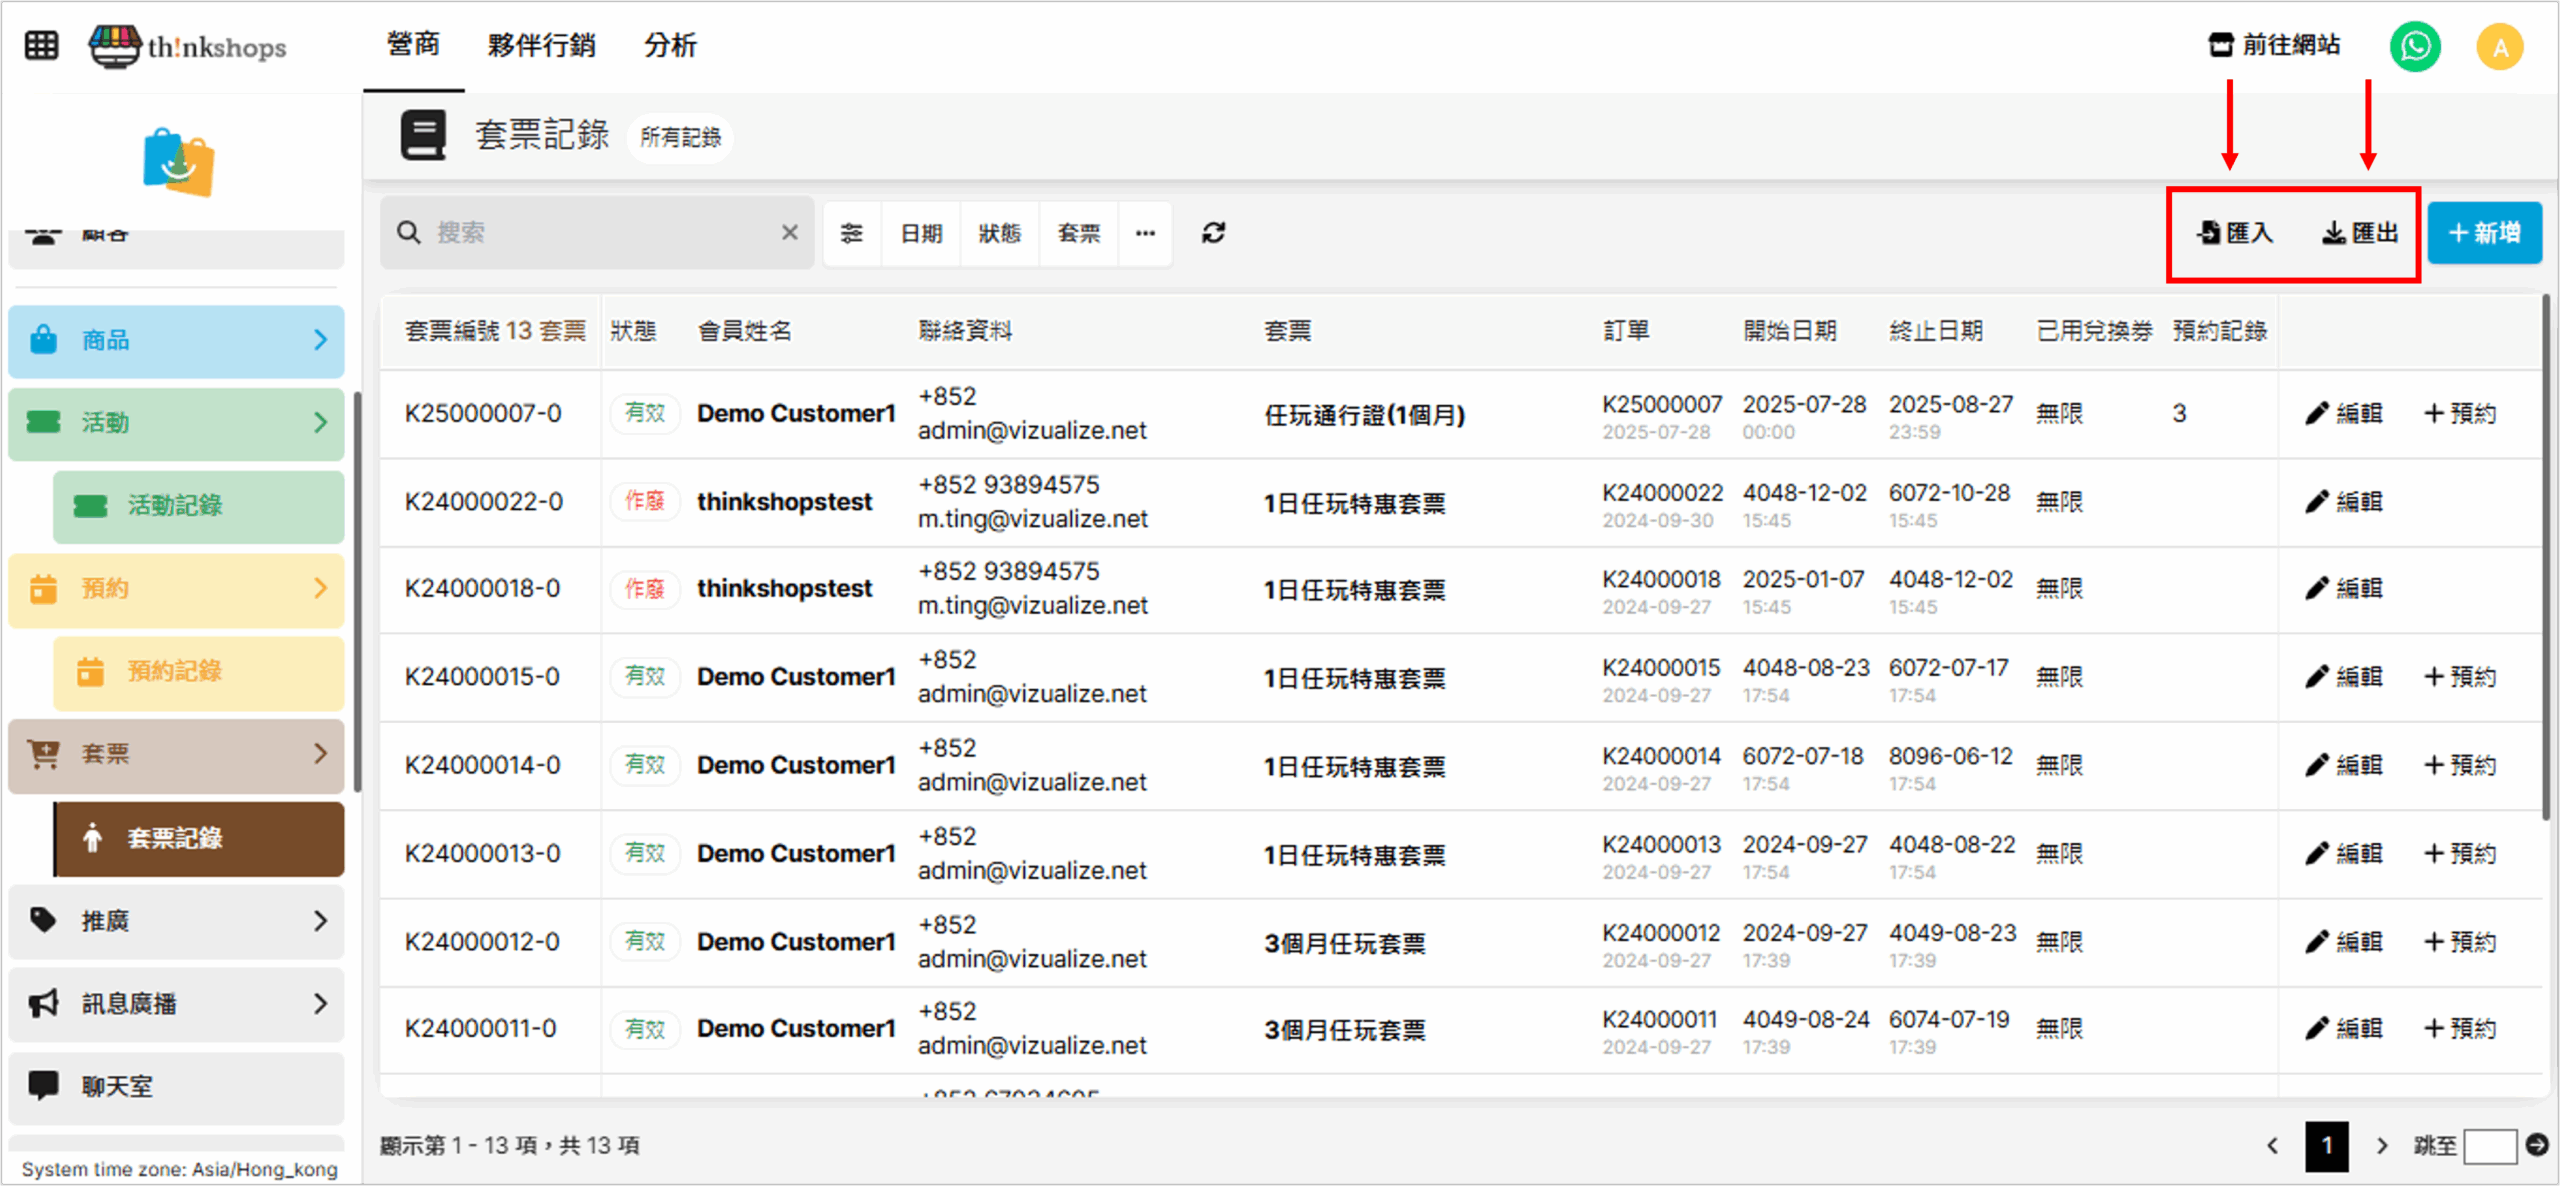Click the 新增 add button

pos(2484,233)
